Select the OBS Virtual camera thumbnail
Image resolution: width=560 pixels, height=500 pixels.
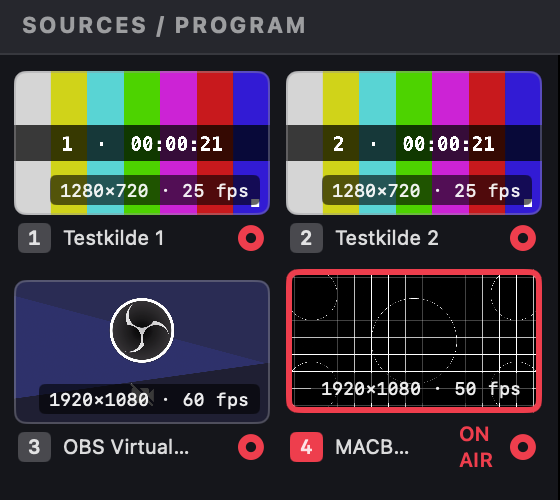[x=142, y=352]
